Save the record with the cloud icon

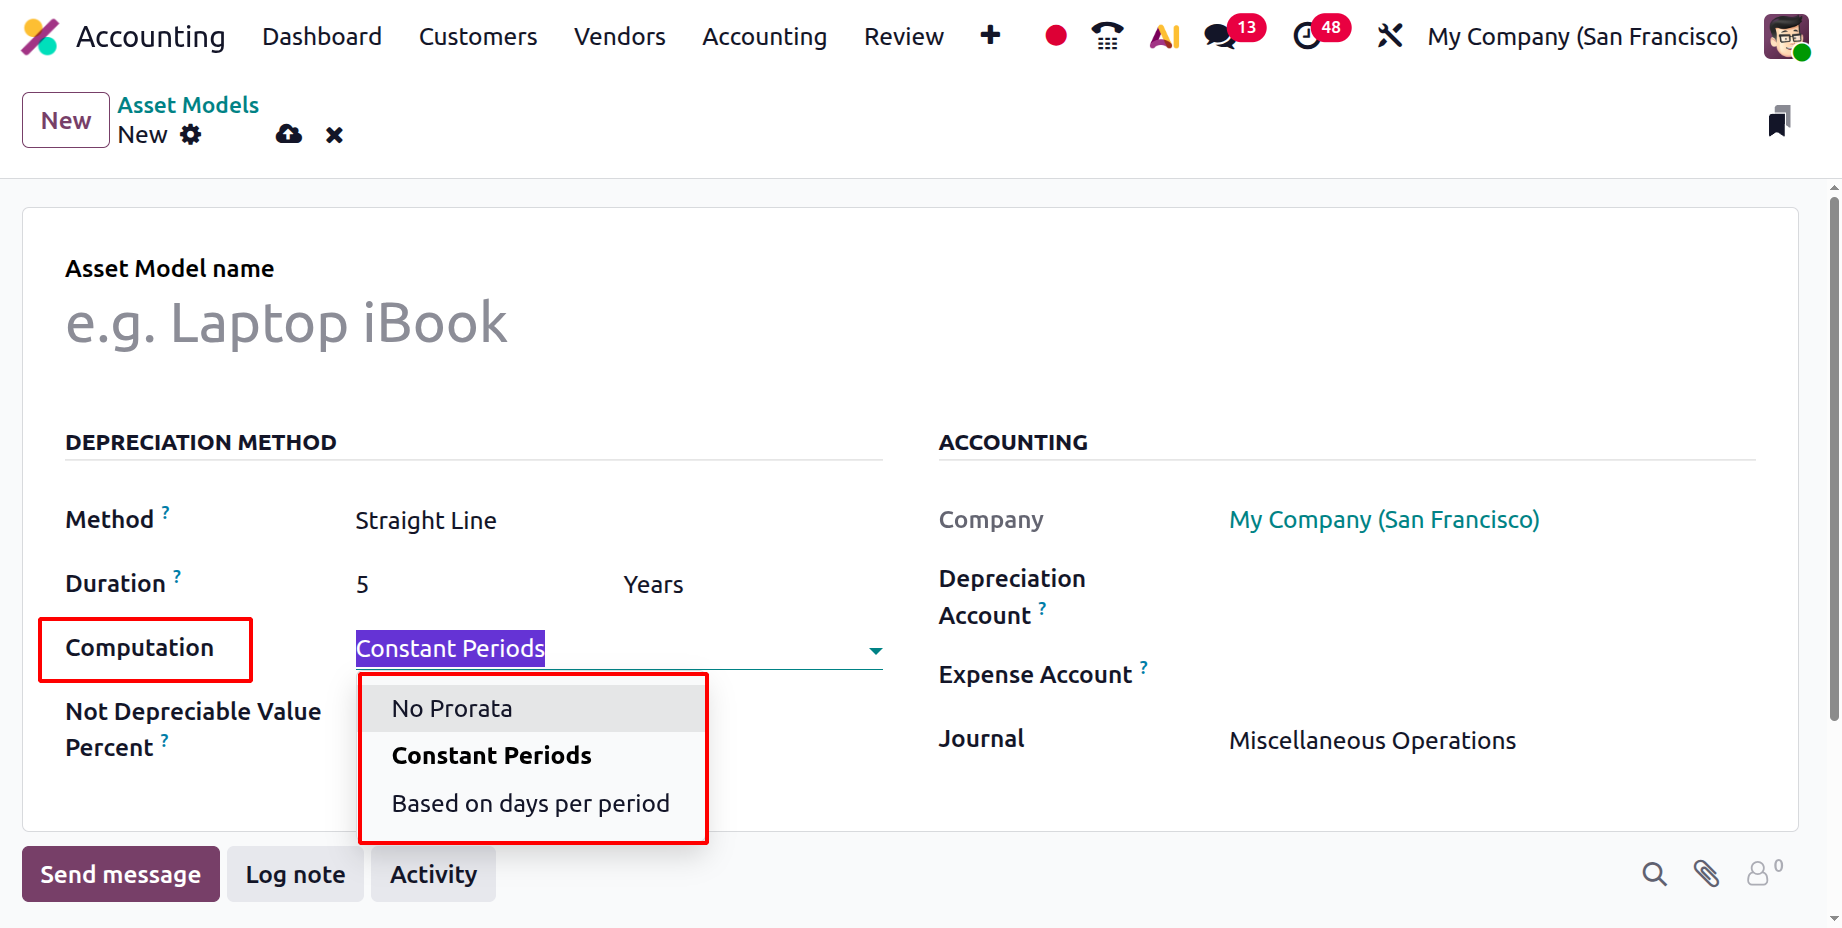coord(289,134)
